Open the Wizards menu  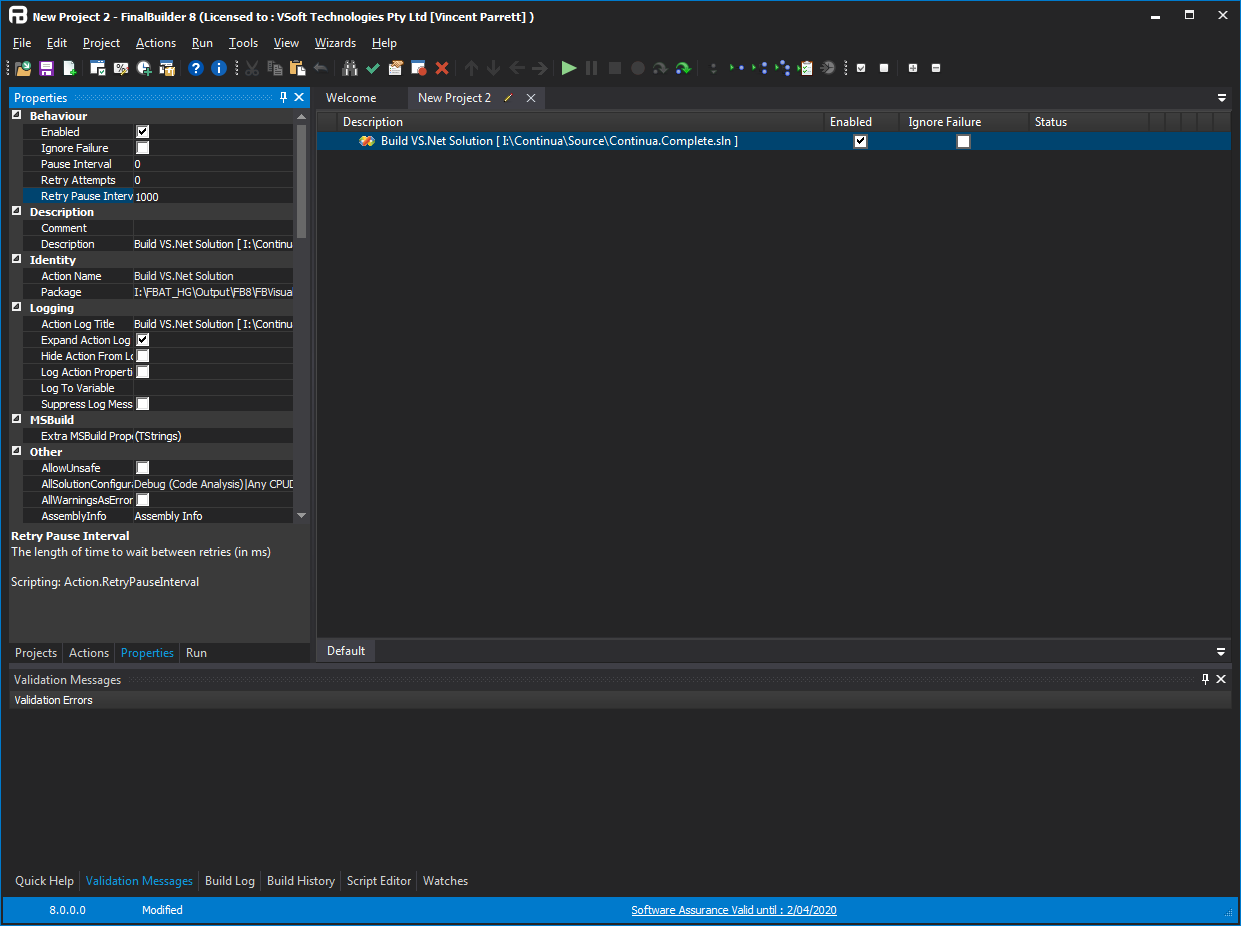335,43
